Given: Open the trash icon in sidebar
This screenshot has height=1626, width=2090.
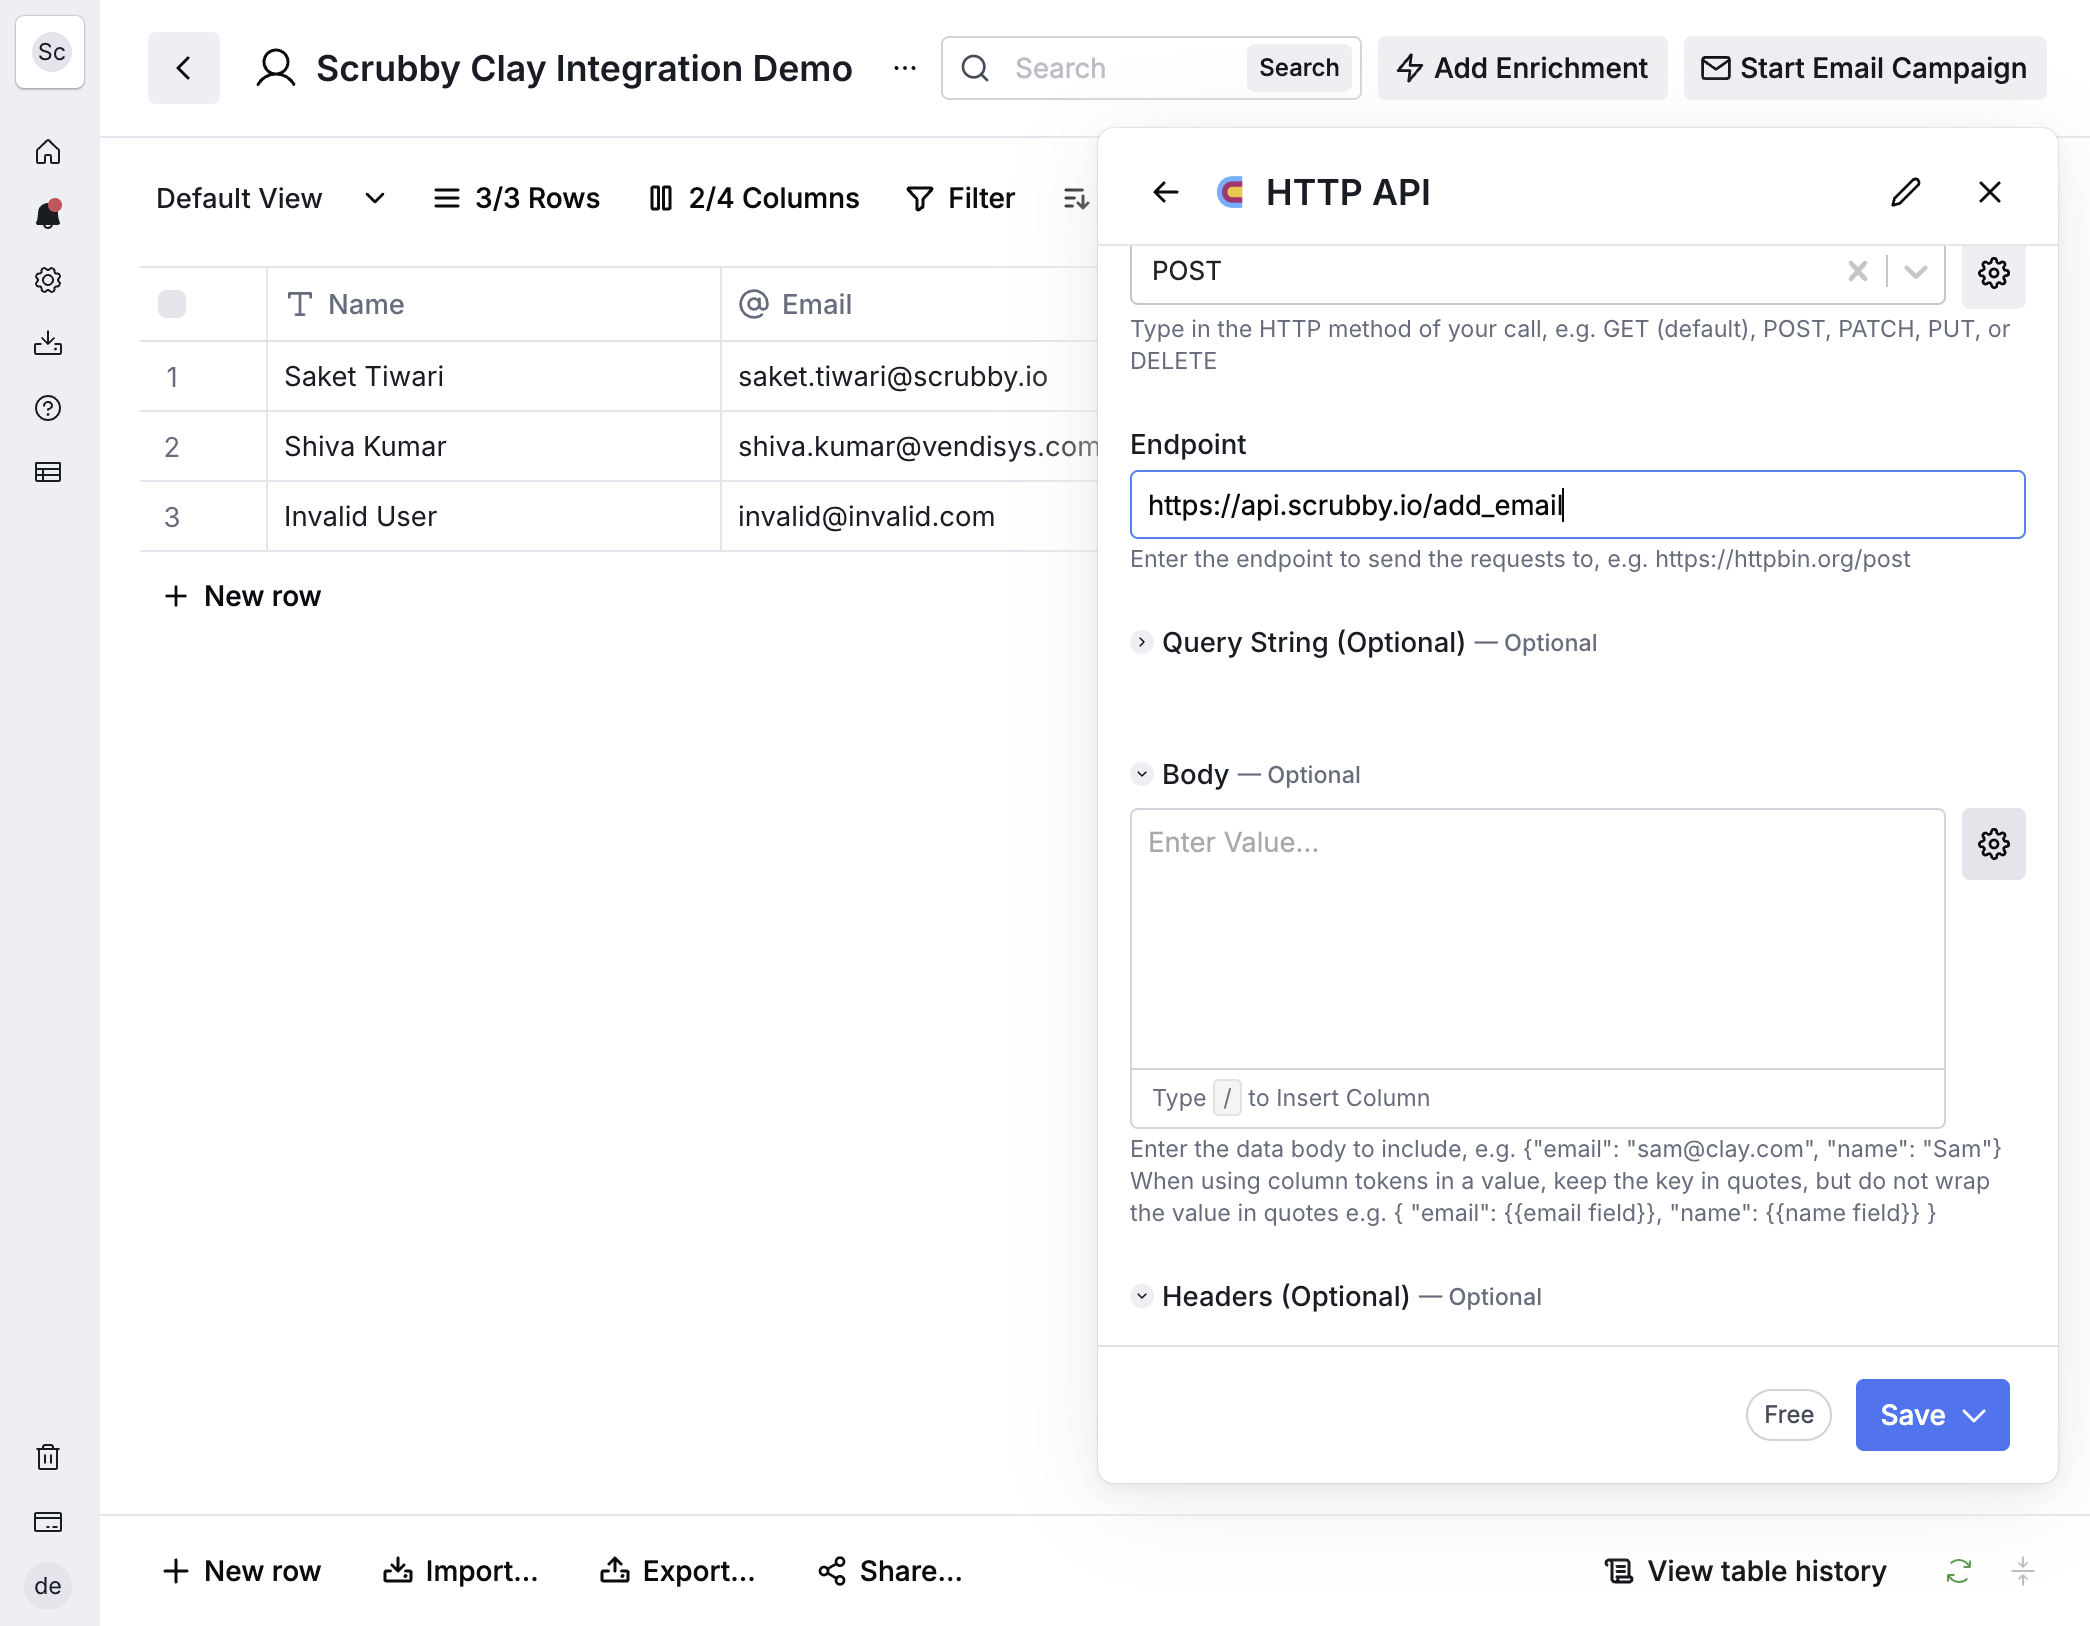Looking at the screenshot, I should (48, 1457).
